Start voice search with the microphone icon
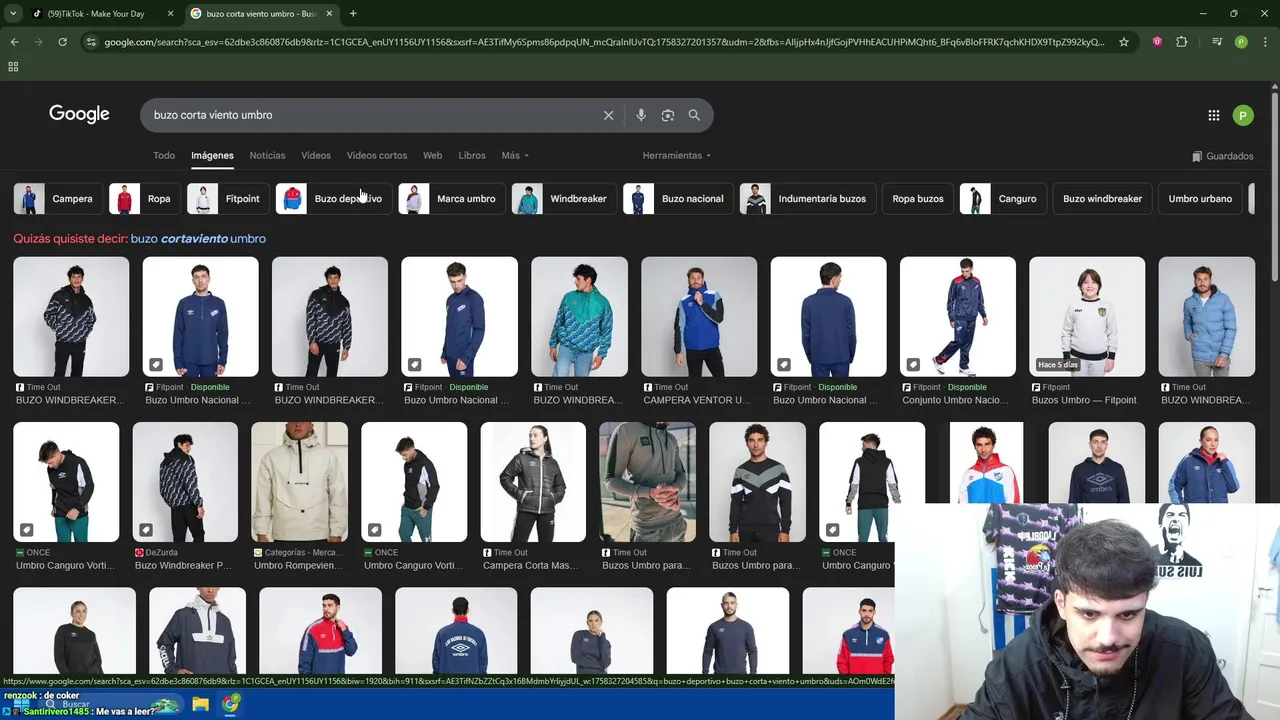 pos(641,115)
